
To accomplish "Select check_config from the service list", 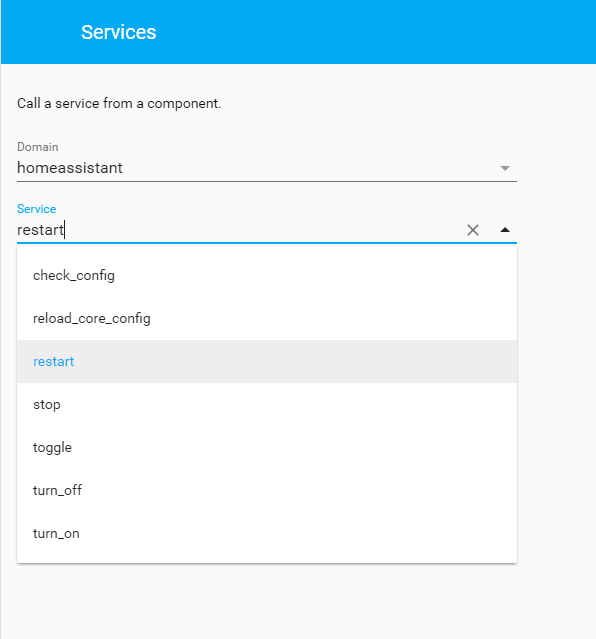I will click(x=267, y=276).
